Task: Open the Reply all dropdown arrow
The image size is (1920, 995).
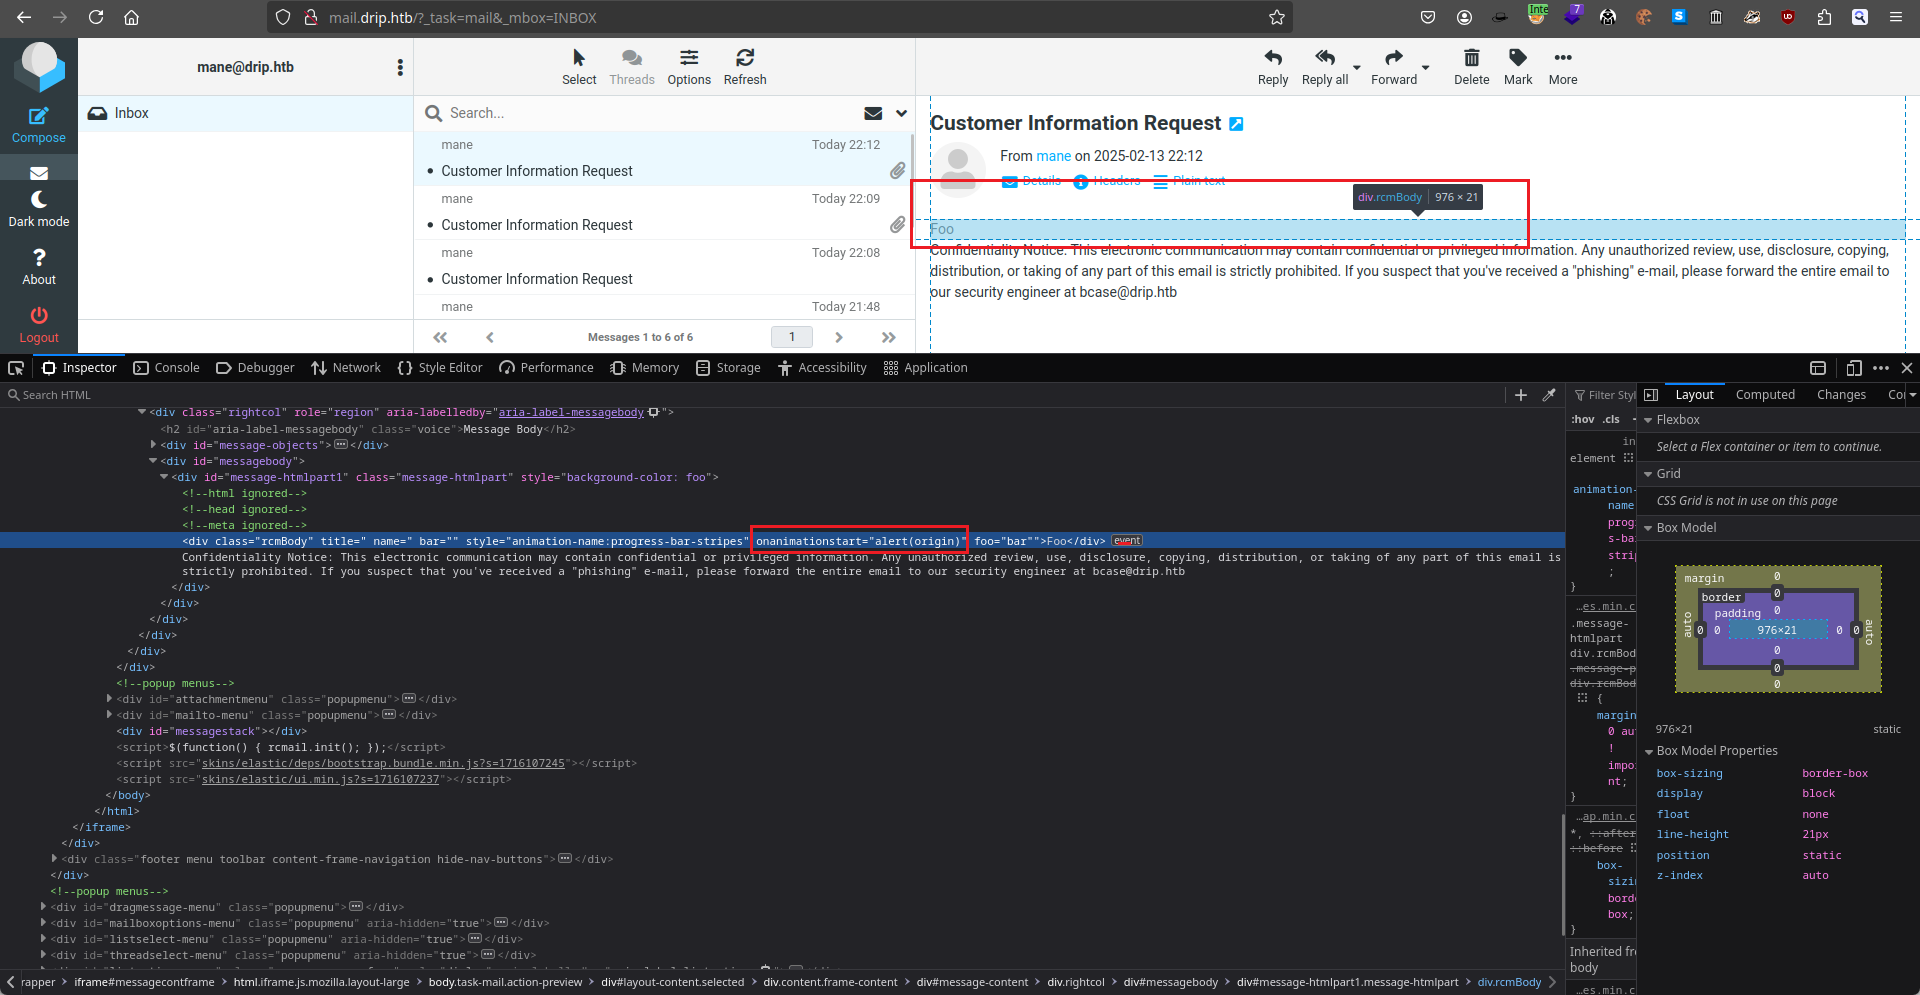Action: [x=1357, y=68]
